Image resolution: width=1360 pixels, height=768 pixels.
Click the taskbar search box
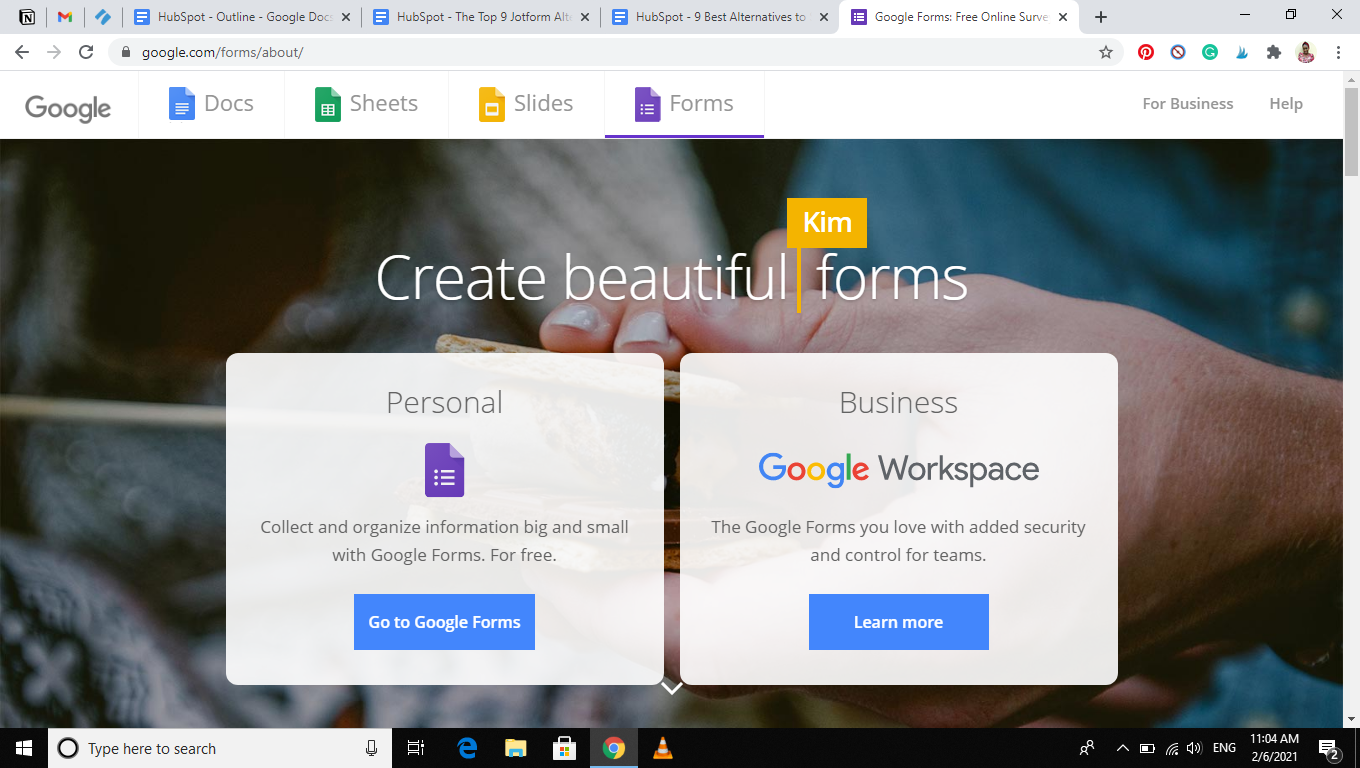tap(220, 748)
